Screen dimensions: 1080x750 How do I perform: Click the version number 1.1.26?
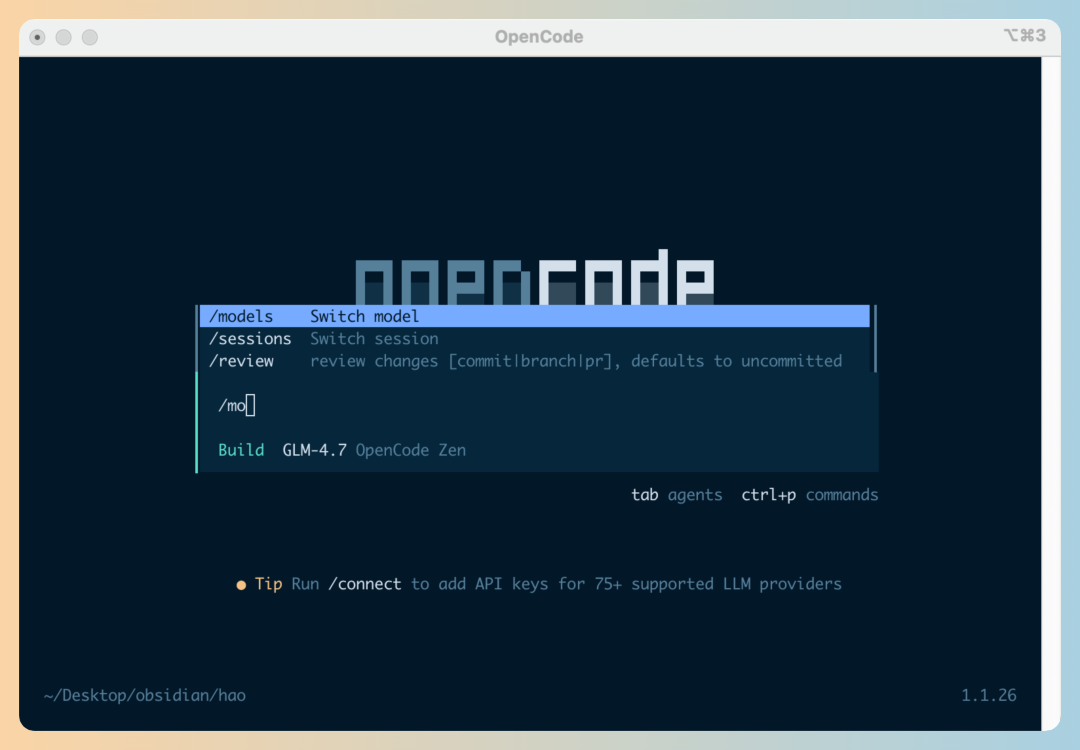click(989, 695)
